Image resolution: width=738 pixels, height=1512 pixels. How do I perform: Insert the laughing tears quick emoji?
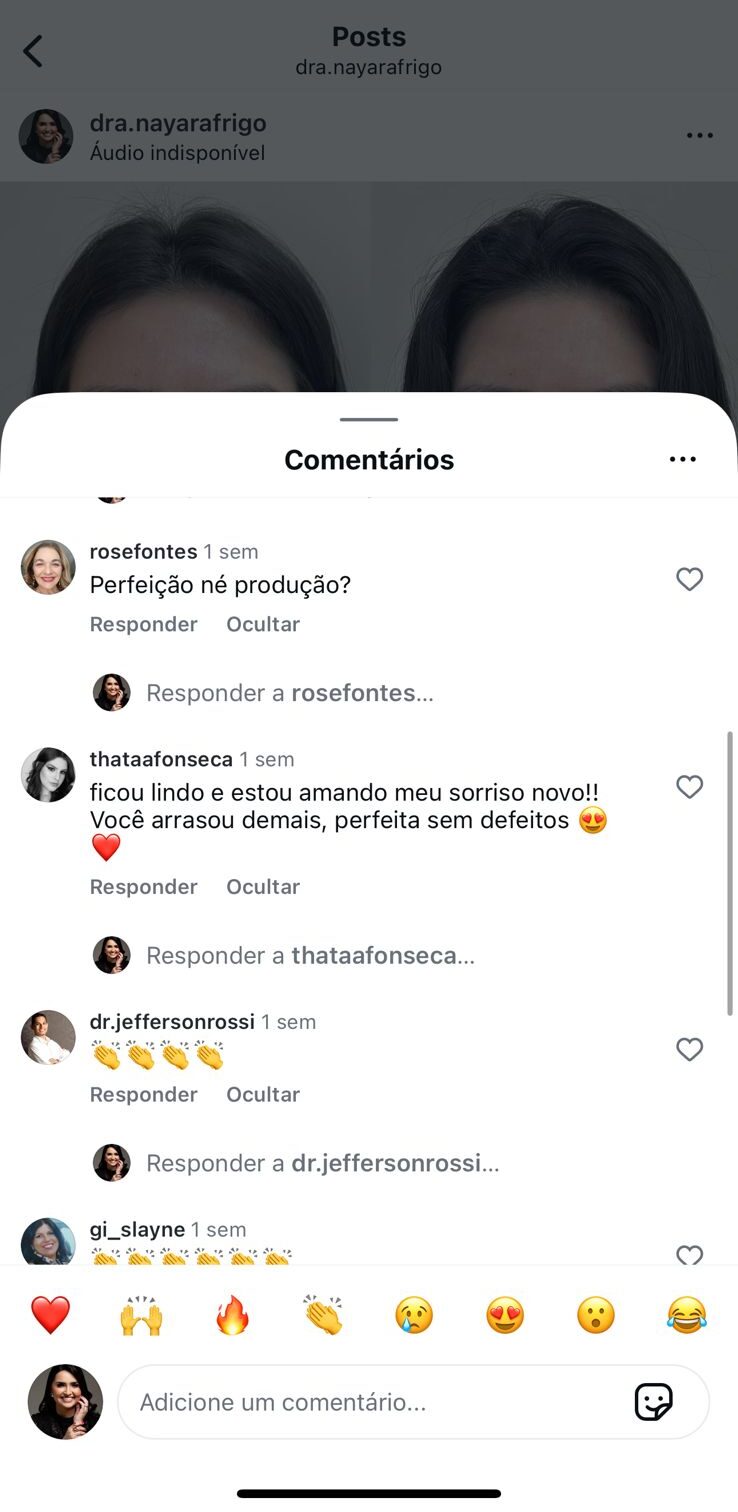[x=687, y=1315]
